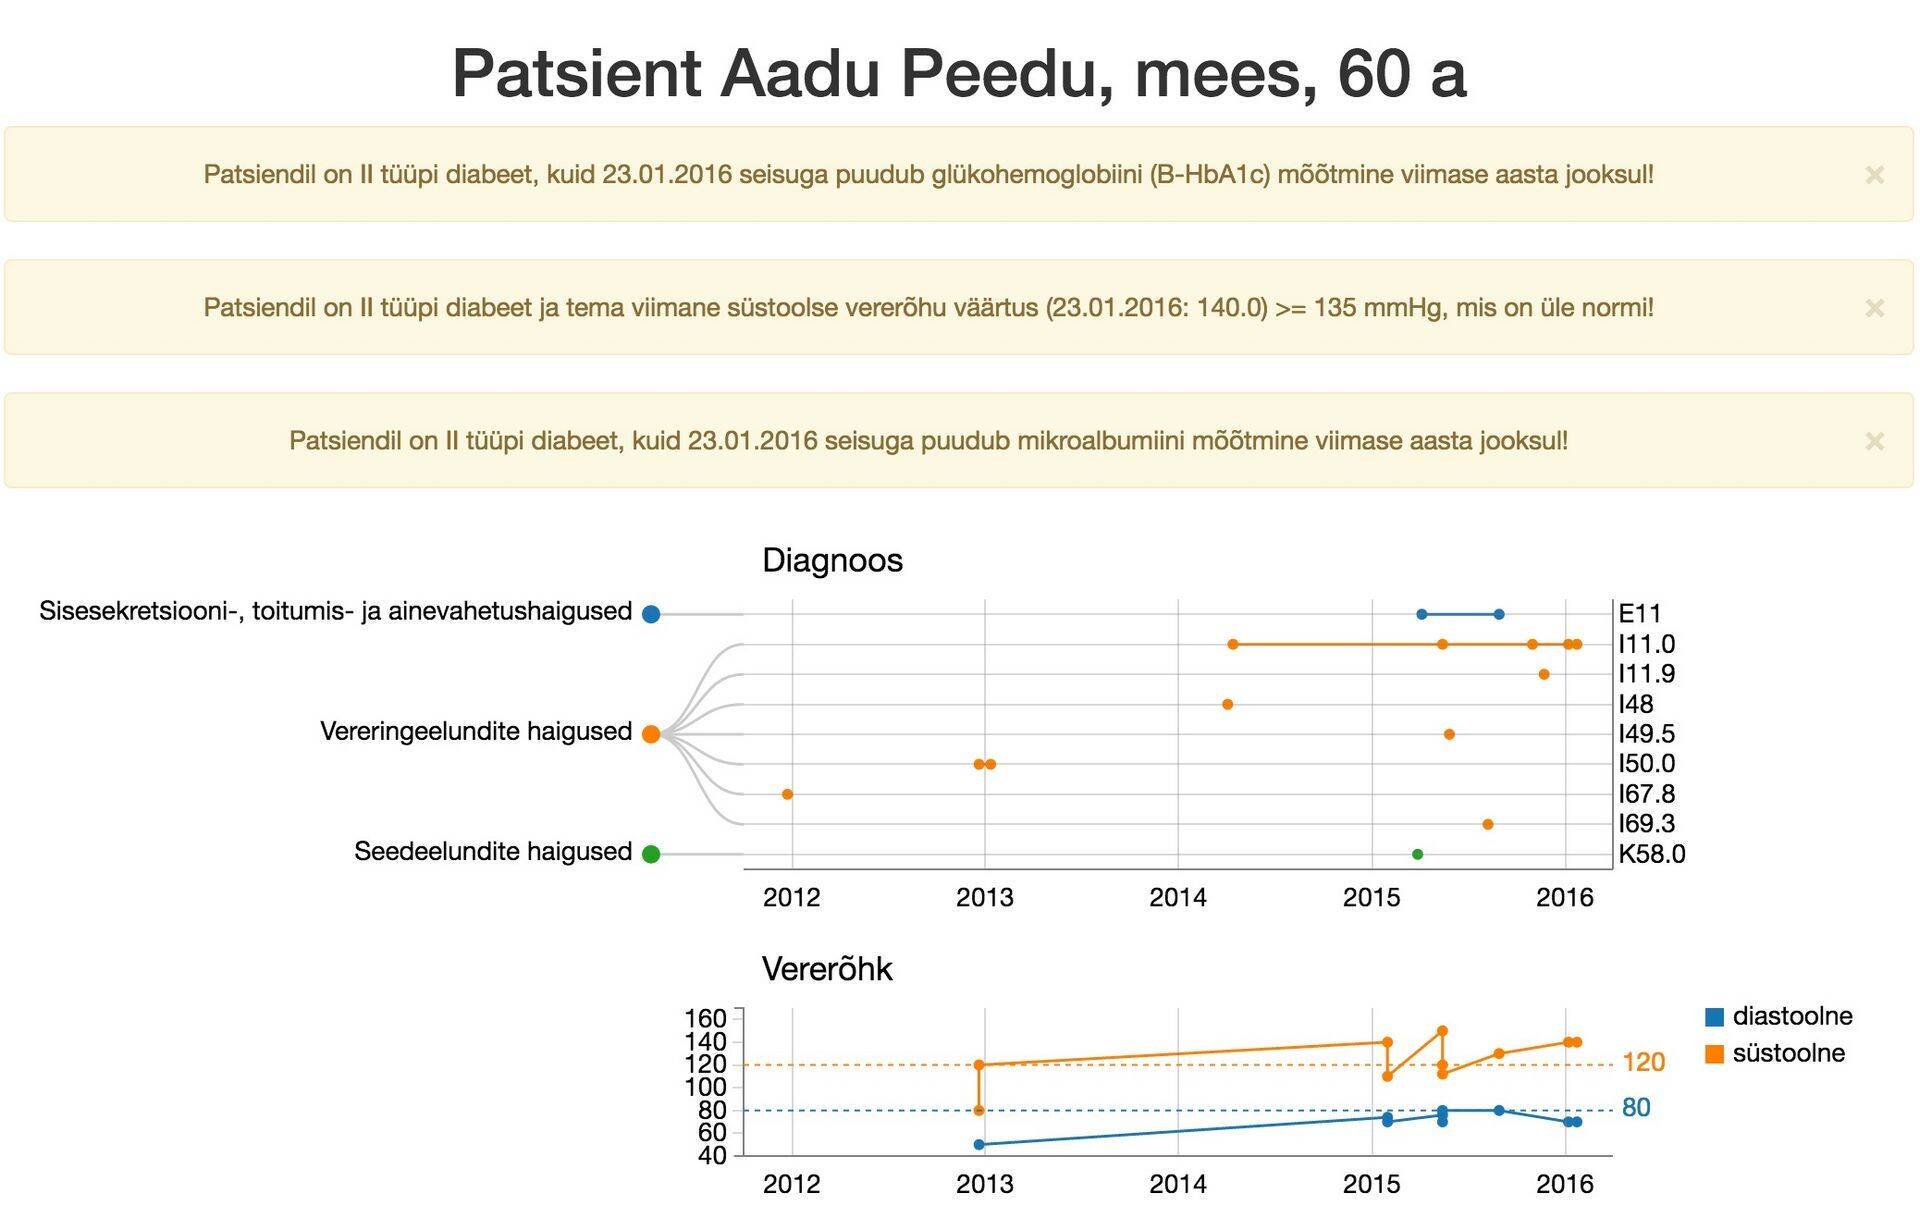The width and height of the screenshot is (1920, 1206).
Task: Dismiss the mikroalbumiini warning alert
Action: 1874,441
